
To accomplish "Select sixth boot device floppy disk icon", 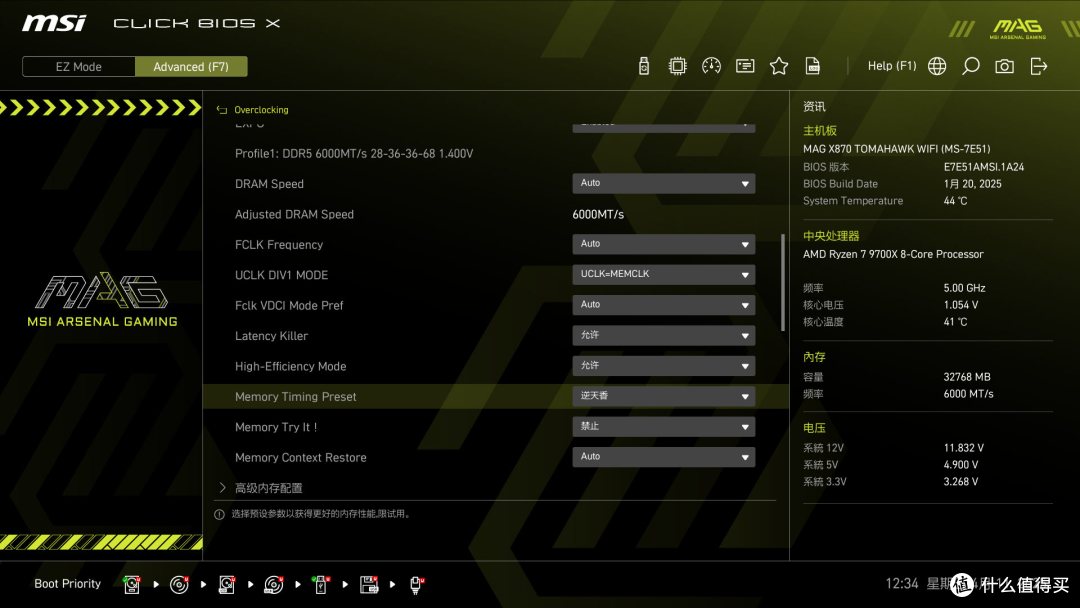I will (368, 585).
